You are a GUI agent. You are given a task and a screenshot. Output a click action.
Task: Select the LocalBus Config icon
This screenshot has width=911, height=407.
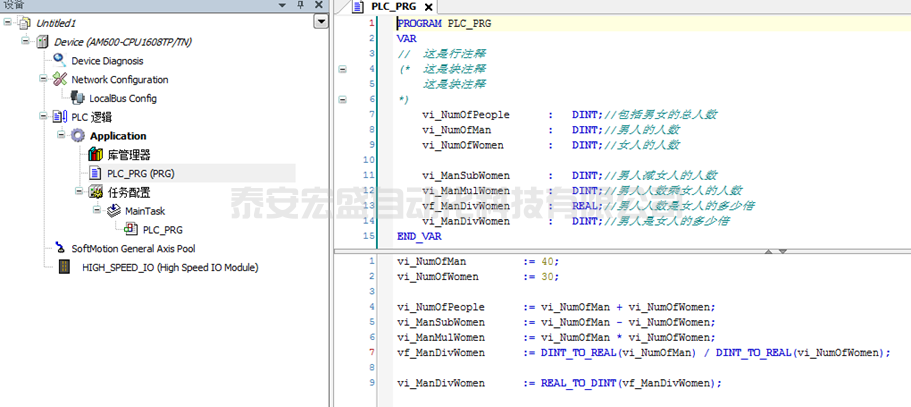coord(79,98)
